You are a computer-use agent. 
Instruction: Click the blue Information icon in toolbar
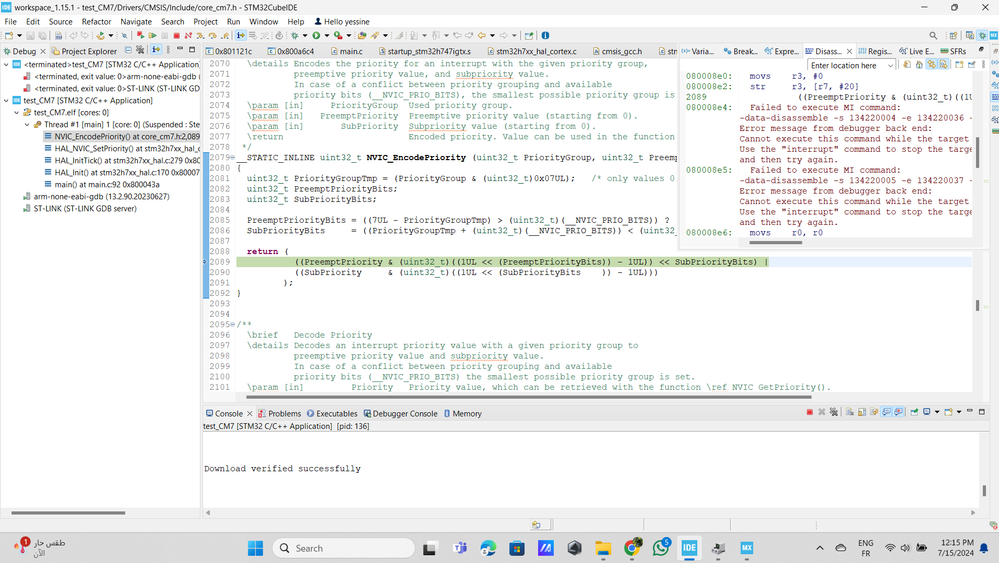tap(545, 36)
